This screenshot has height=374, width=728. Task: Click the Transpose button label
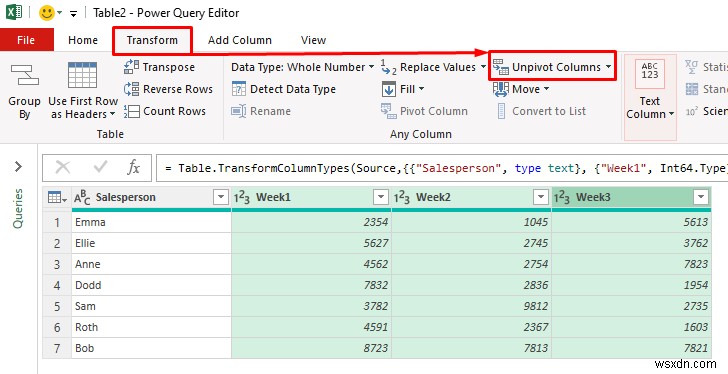pyautogui.click(x=169, y=67)
